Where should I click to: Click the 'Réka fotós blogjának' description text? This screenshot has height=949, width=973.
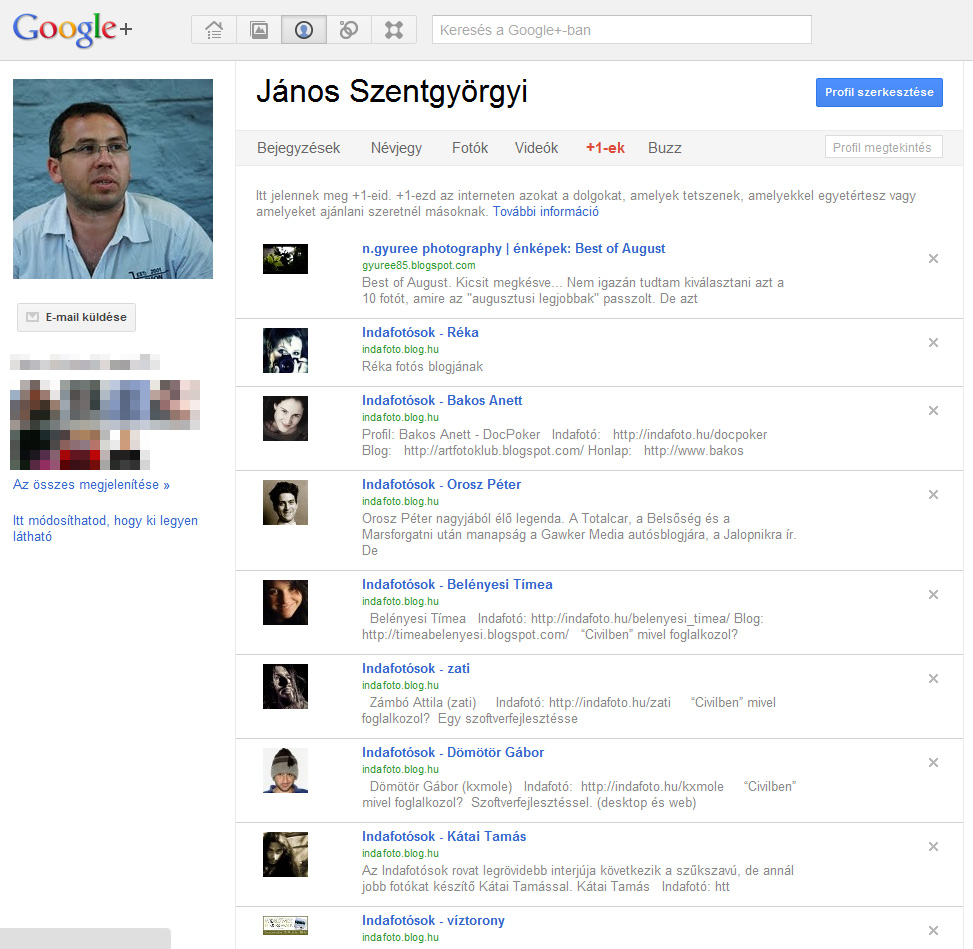tap(423, 367)
